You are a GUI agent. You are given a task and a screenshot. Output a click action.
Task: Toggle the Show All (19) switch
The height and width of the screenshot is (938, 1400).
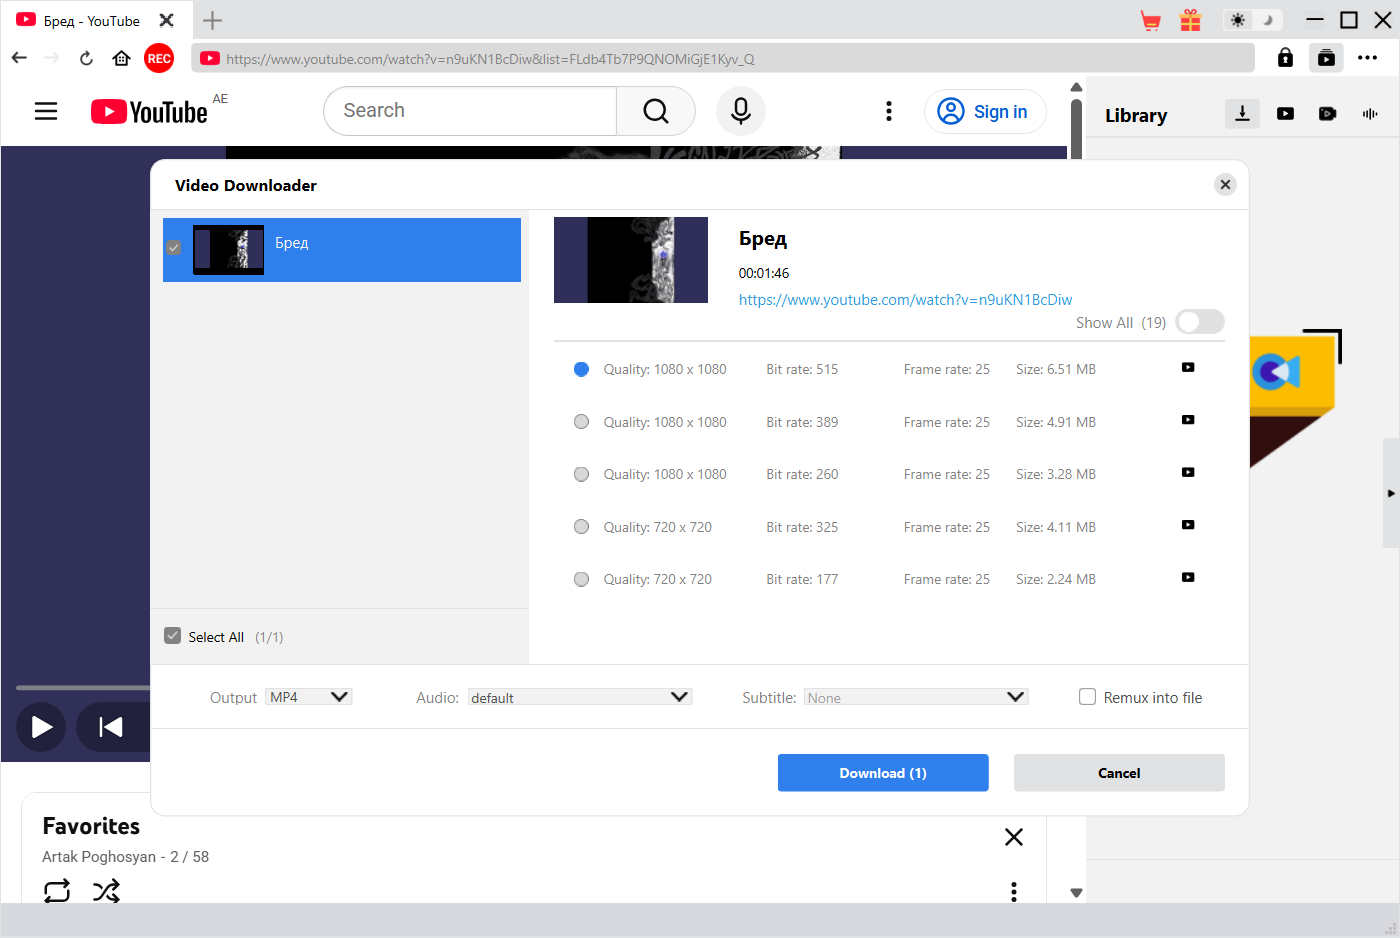[x=1200, y=322]
